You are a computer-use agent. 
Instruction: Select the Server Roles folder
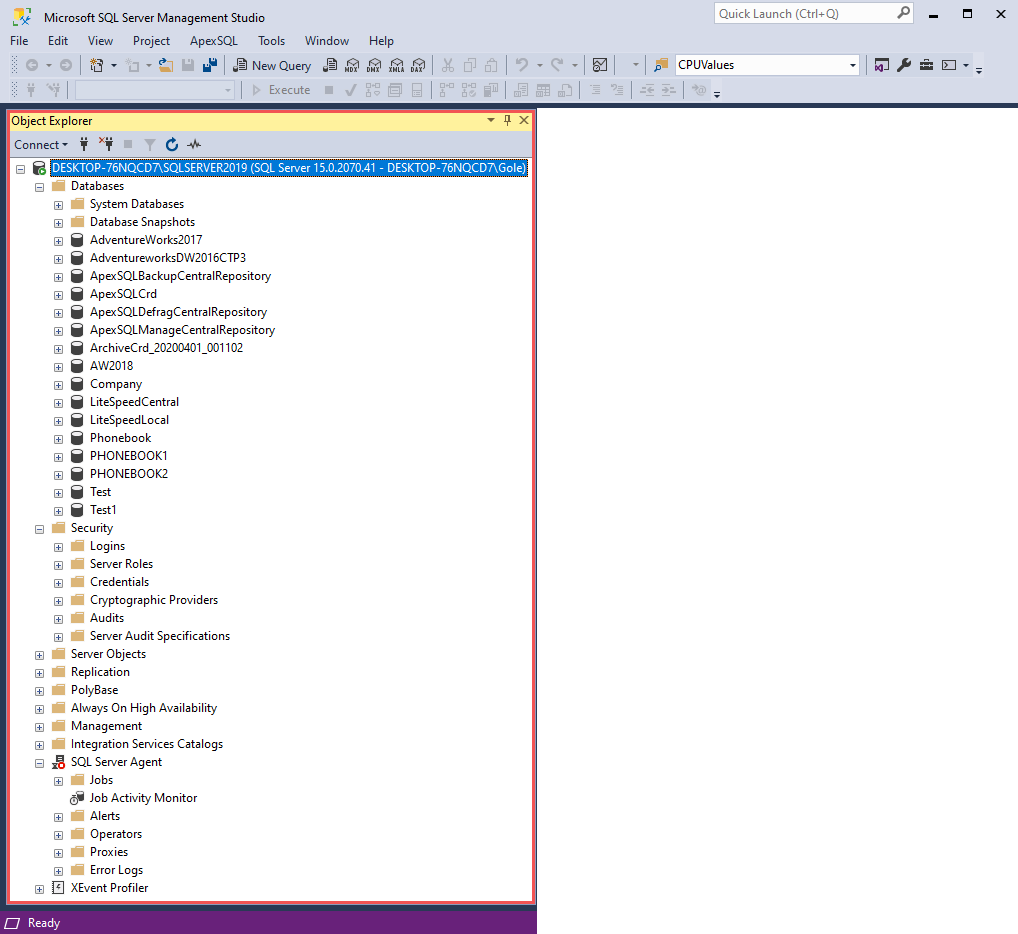(x=121, y=564)
